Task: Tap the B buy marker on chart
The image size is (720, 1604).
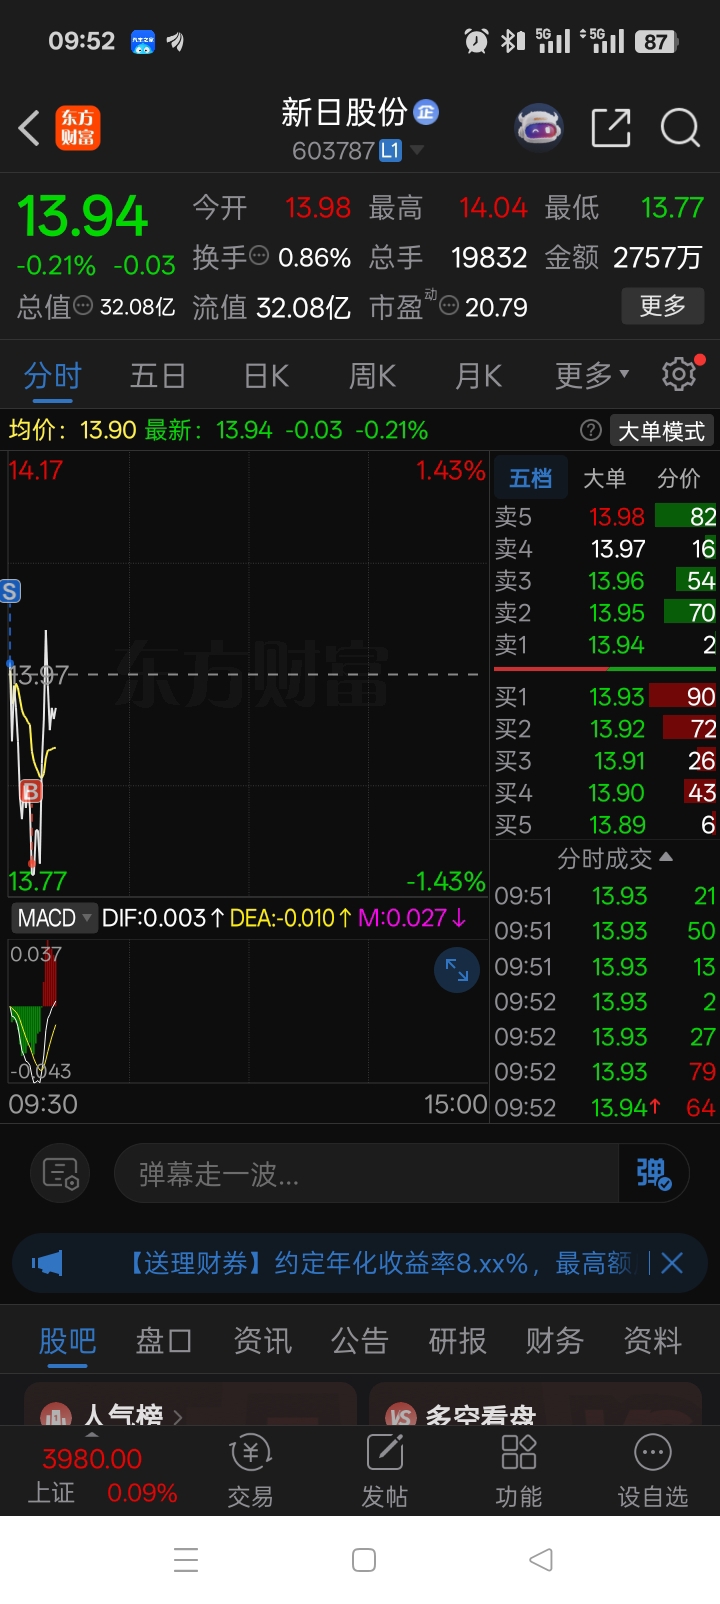Action: (x=31, y=792)
